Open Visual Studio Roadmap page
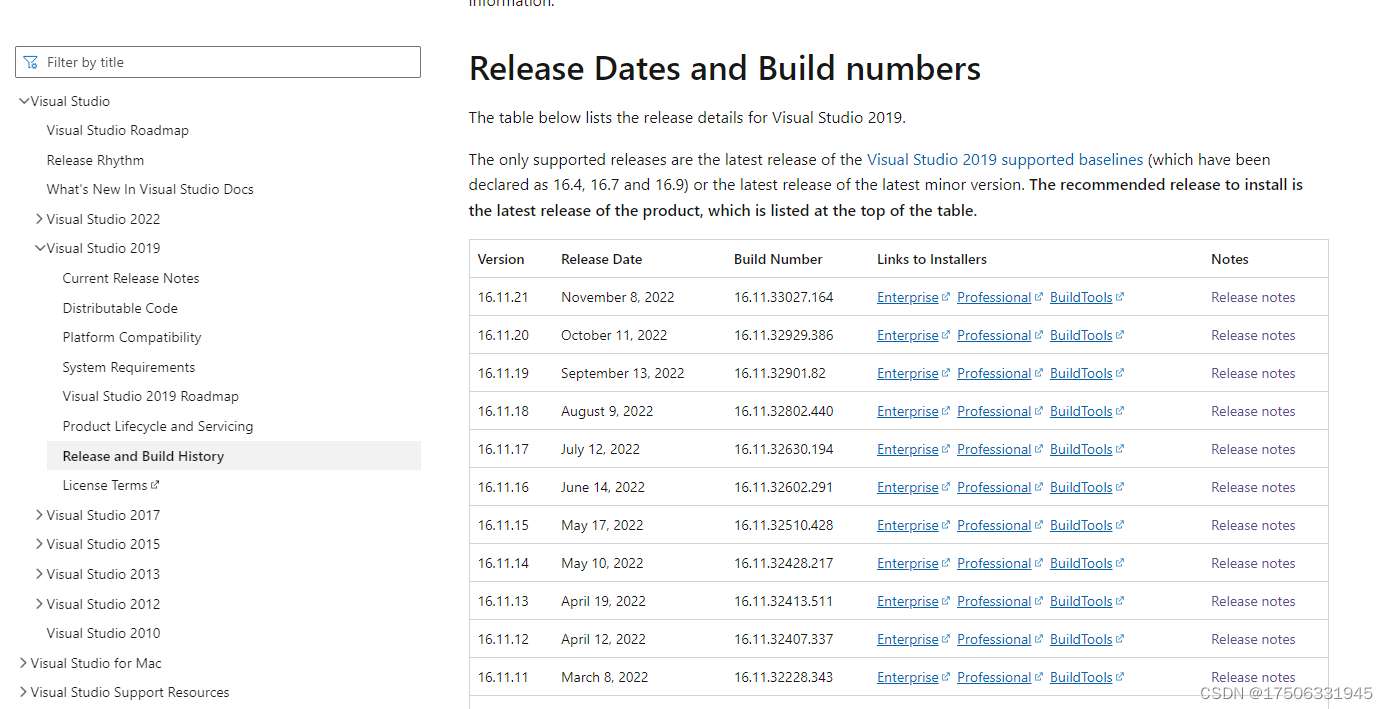 click(118, 130)
